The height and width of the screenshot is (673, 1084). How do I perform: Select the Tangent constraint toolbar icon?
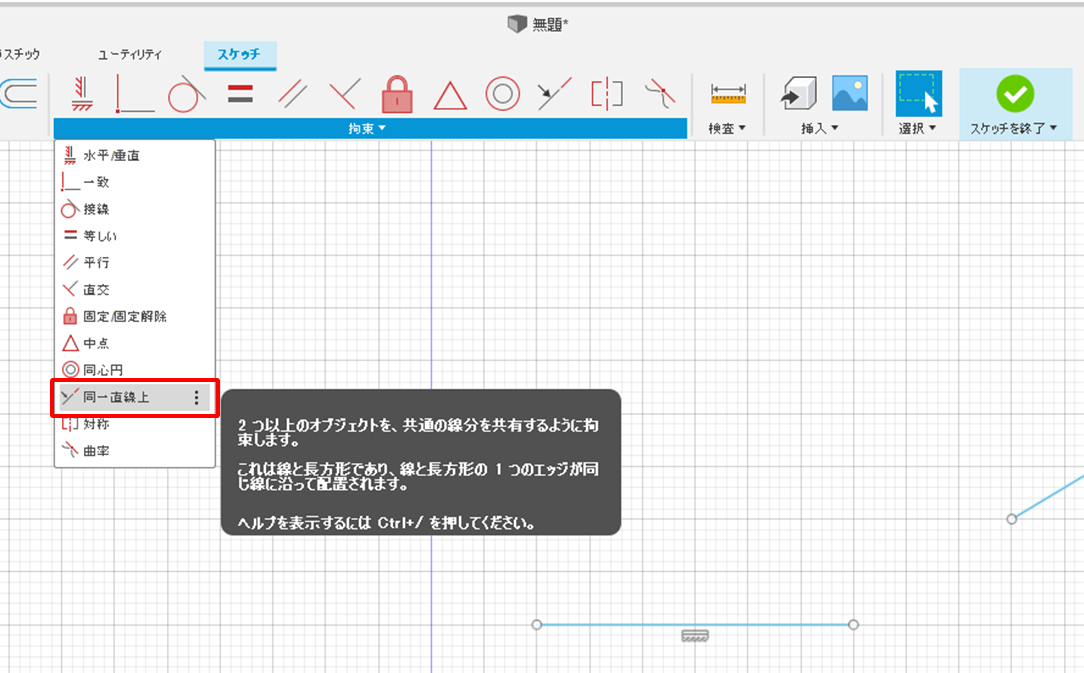click(186, 94)
